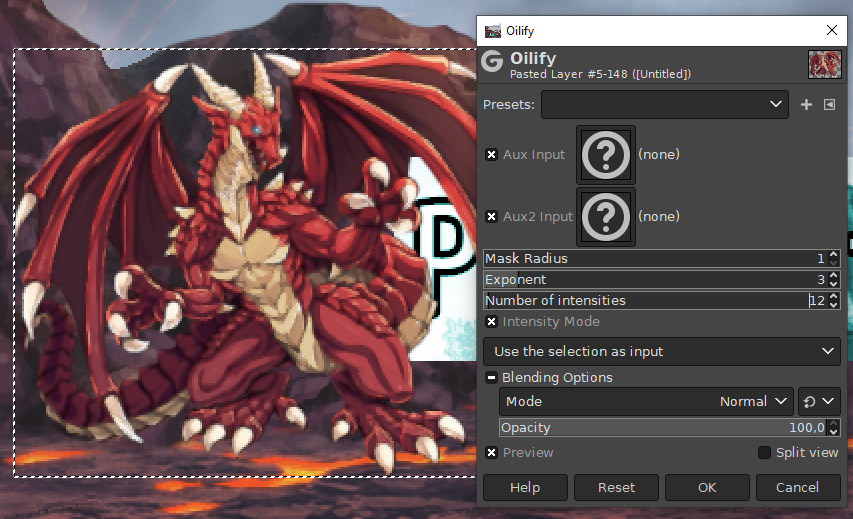Decrease Exponent with down arrow
Viewport: 853px width, 519px height.
pos(833,284)
